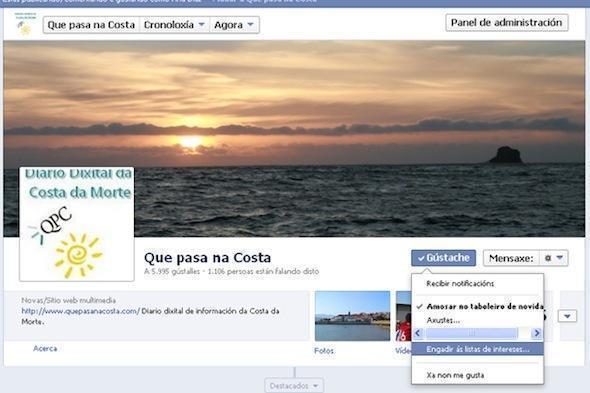
Task: Click Novas/Sitio web multimedia category text
Action: 68,300
